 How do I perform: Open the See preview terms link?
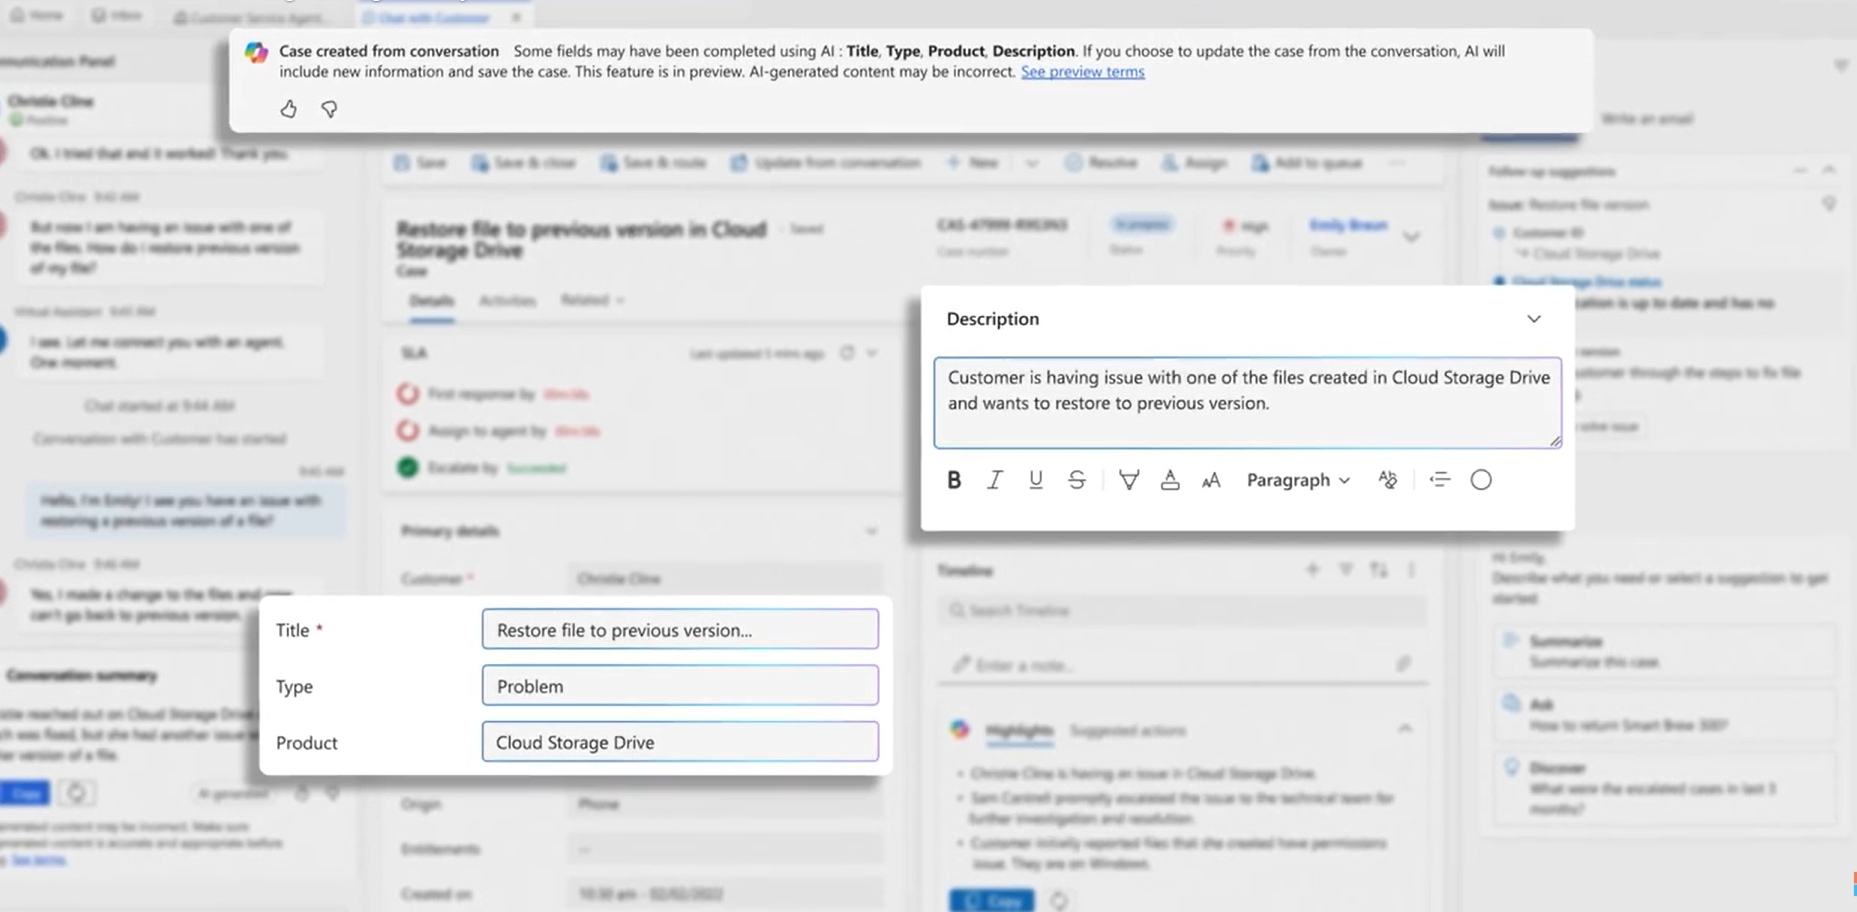(x=1082, y=72)
